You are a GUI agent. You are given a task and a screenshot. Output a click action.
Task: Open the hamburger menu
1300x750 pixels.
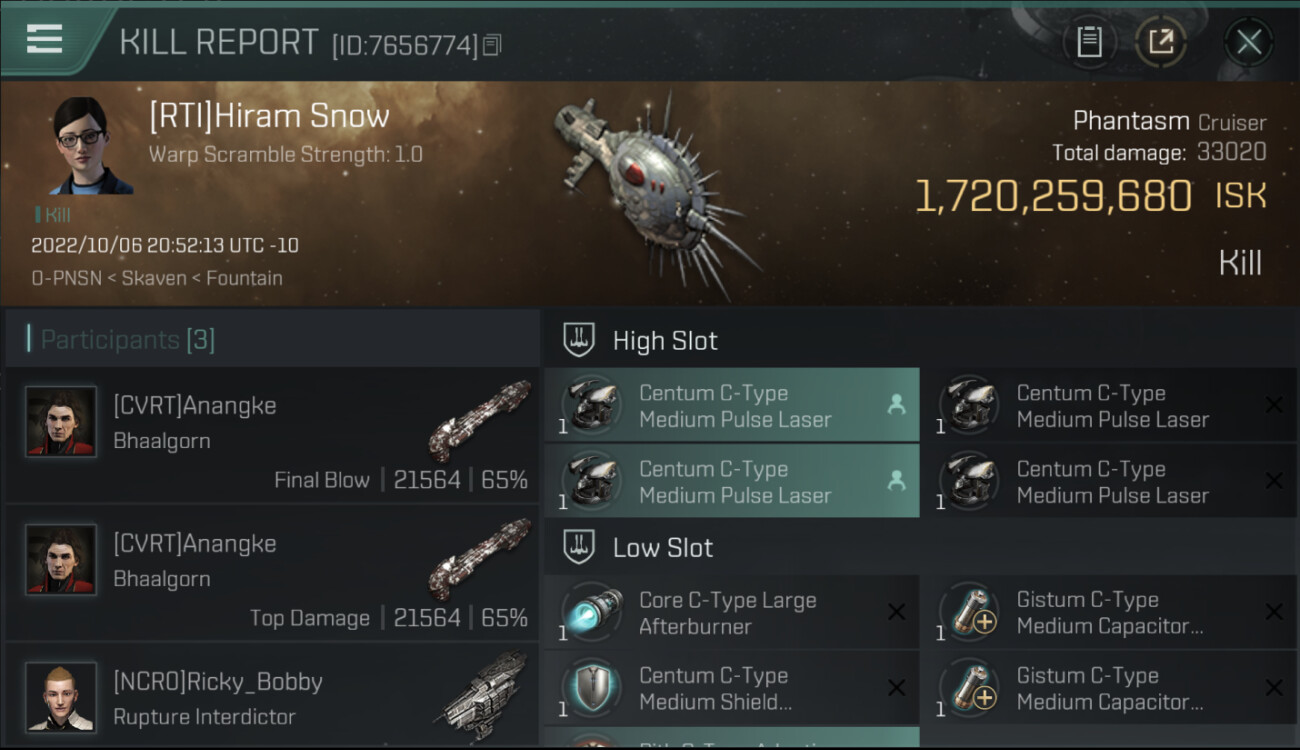click(x=44, y=39)
